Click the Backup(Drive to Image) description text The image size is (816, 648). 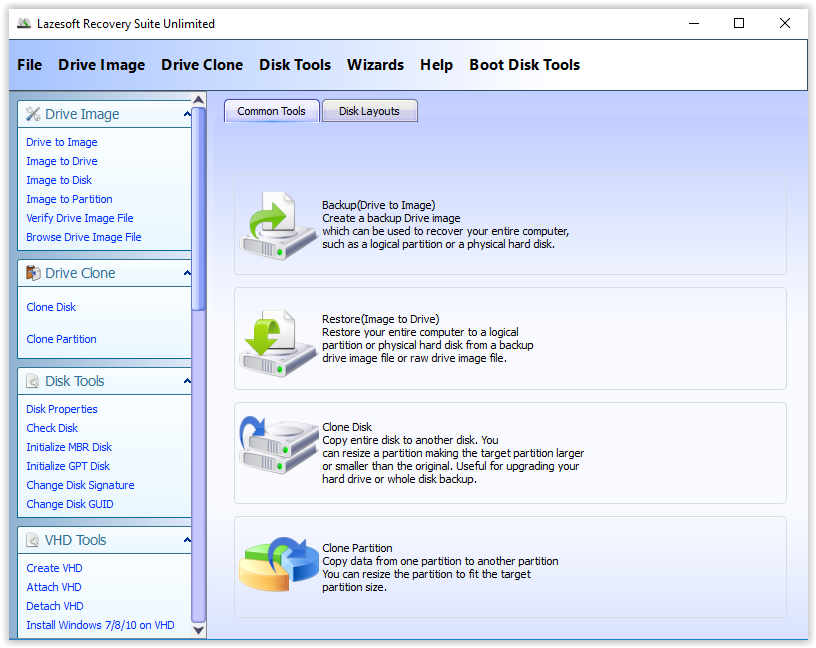point(445,225)
